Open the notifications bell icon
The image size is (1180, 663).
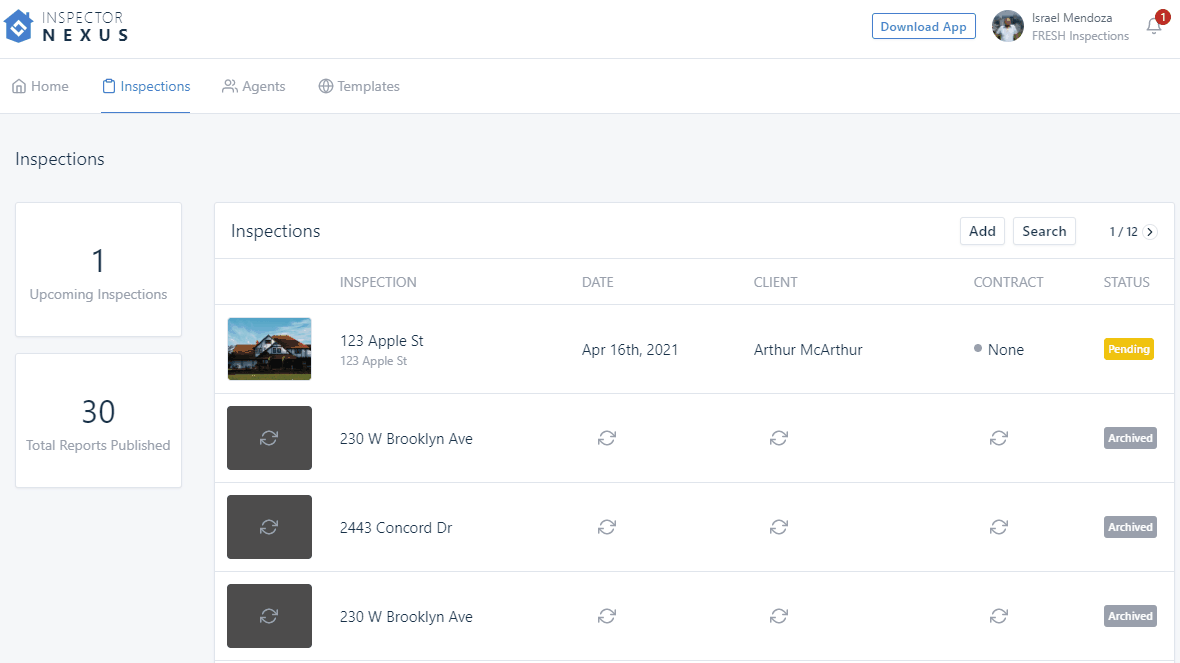click(1154, 27)
